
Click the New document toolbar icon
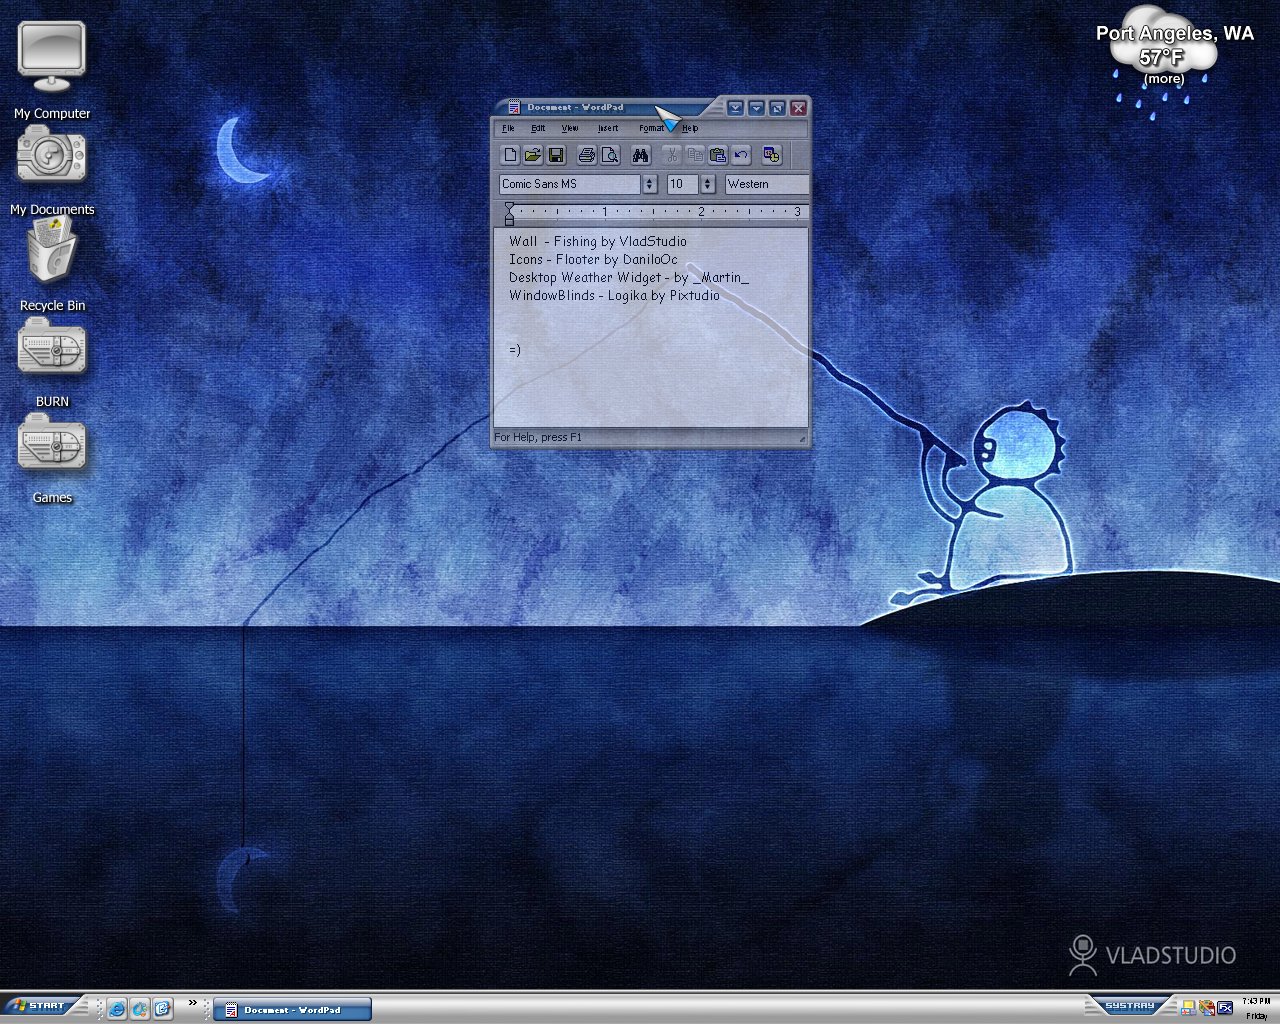510,155
